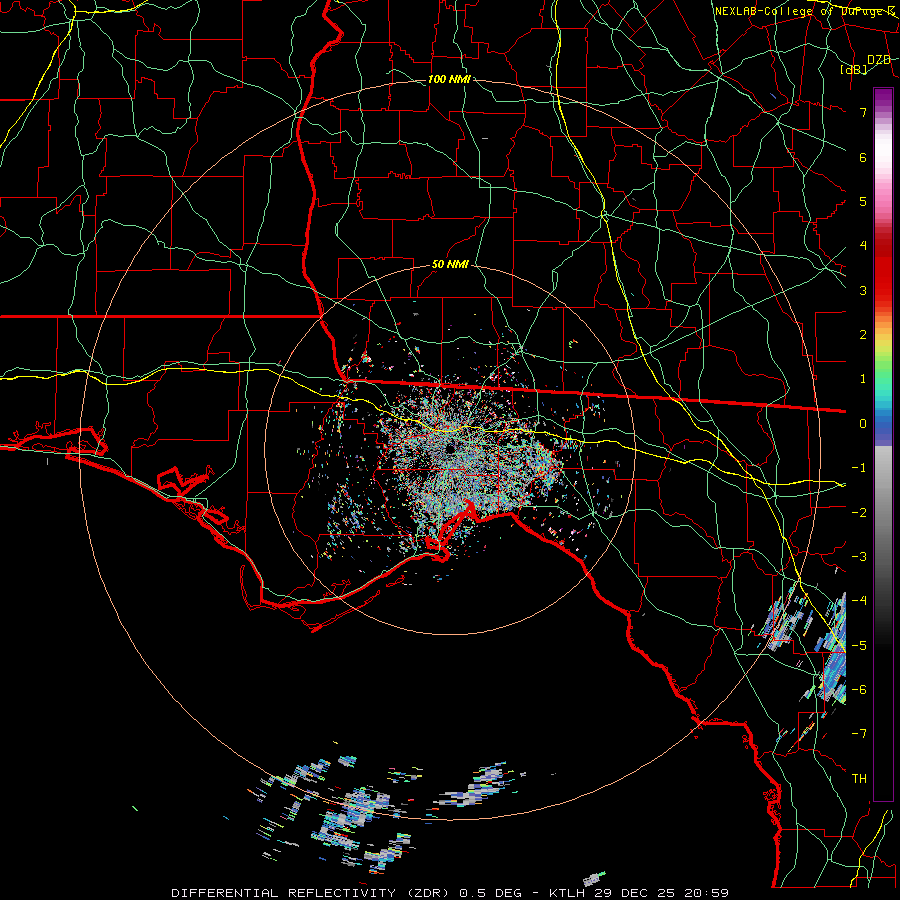Click the NEXLAB-College of DuPage credit text
This screenshot has height=900, width=900.
805,11
